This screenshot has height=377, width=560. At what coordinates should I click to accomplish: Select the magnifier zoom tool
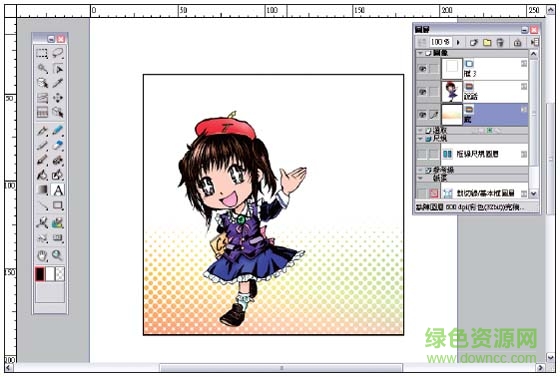tap(58, 255)
